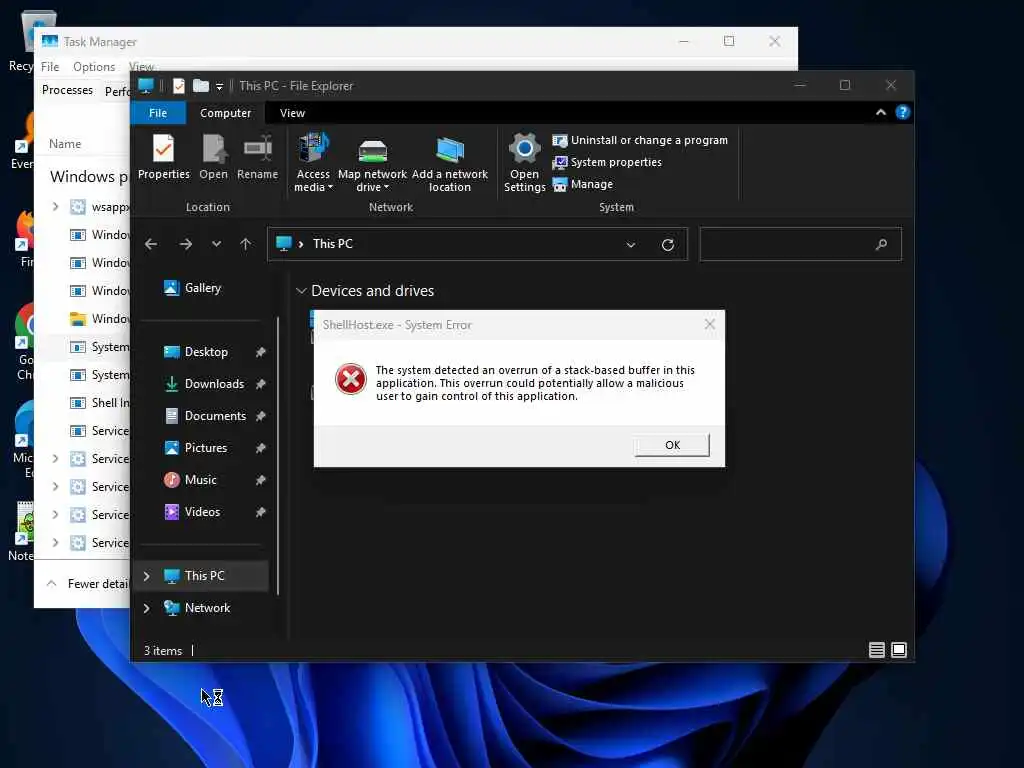The height and width of the screenshot is (768, 1024).
Task: Click the Rename icon in the ribbon
Action: 257,157
